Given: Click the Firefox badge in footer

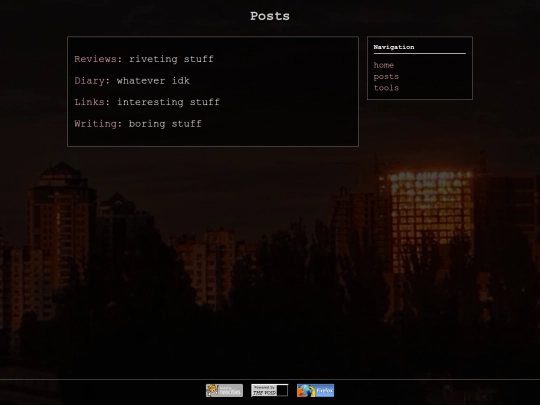Looking at the screenshot, I should pos(315,391).
